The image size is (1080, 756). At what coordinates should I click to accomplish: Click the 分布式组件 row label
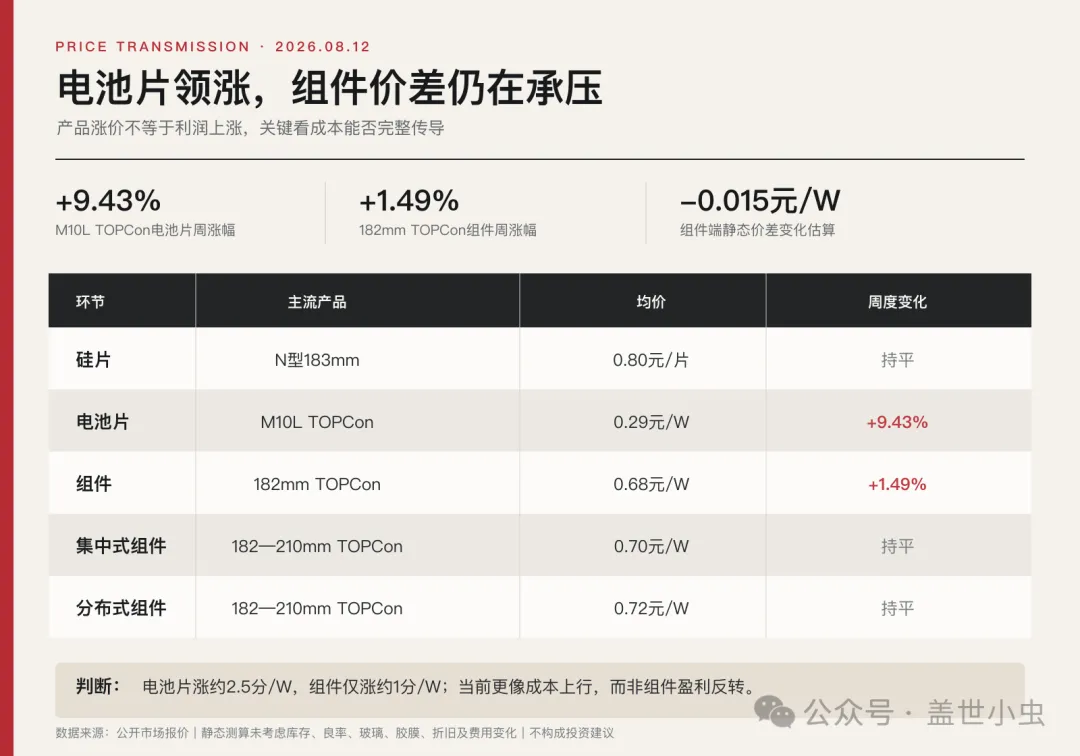(121, 608)
